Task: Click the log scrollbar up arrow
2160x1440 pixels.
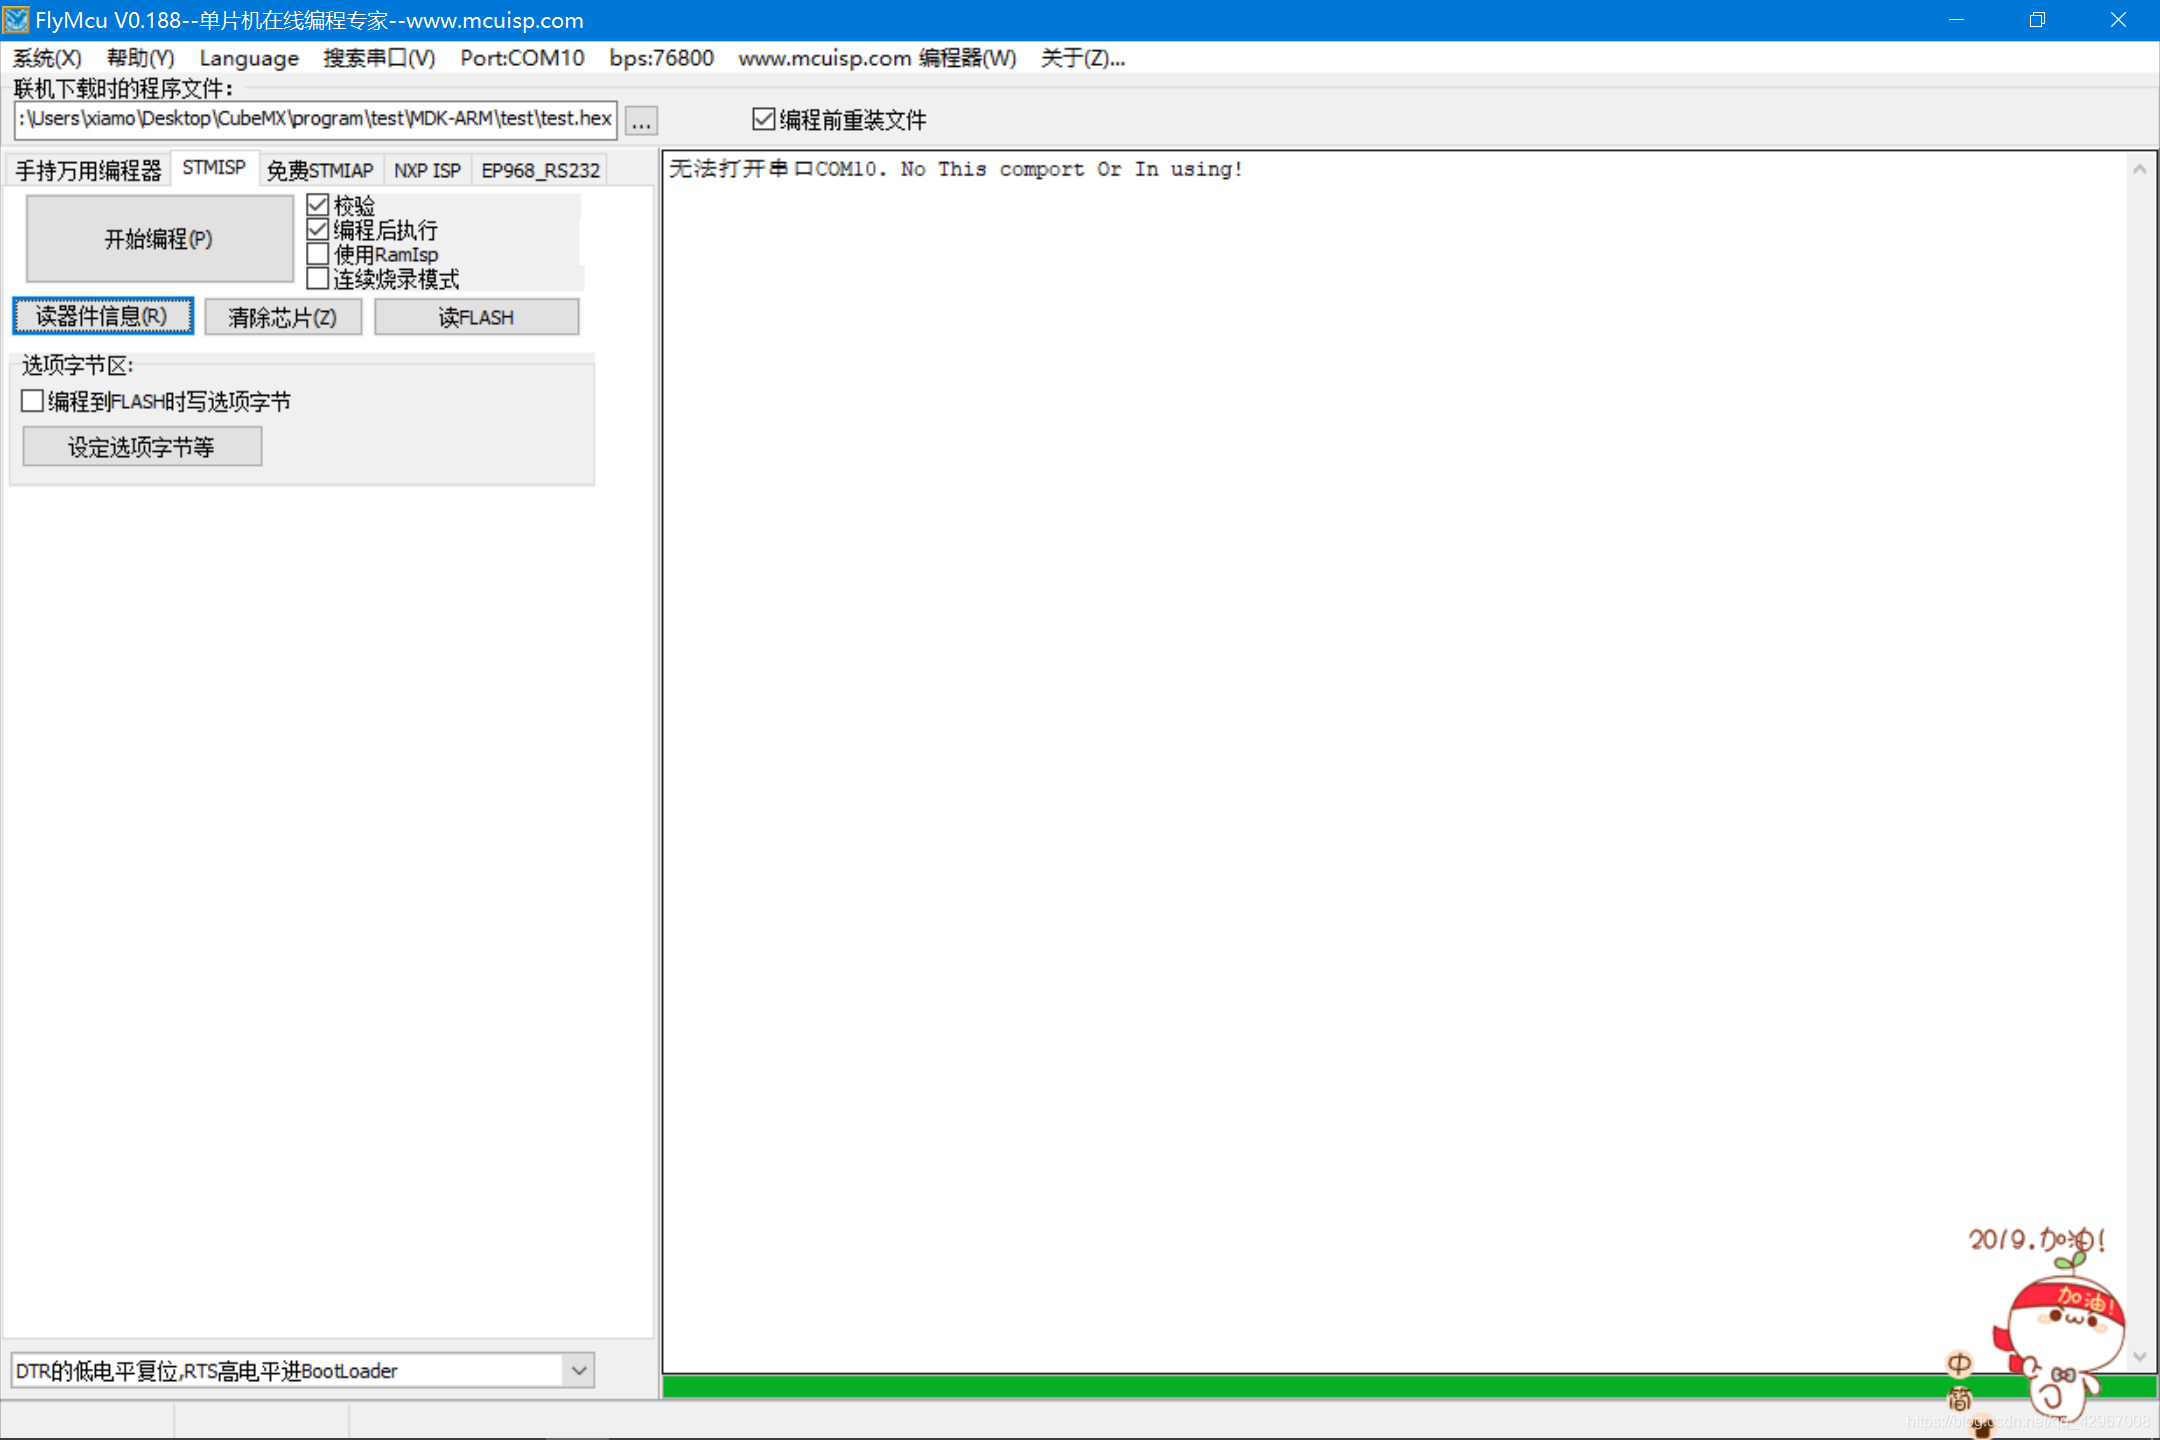Action: pyautogui.click(x=2139, y=169)
